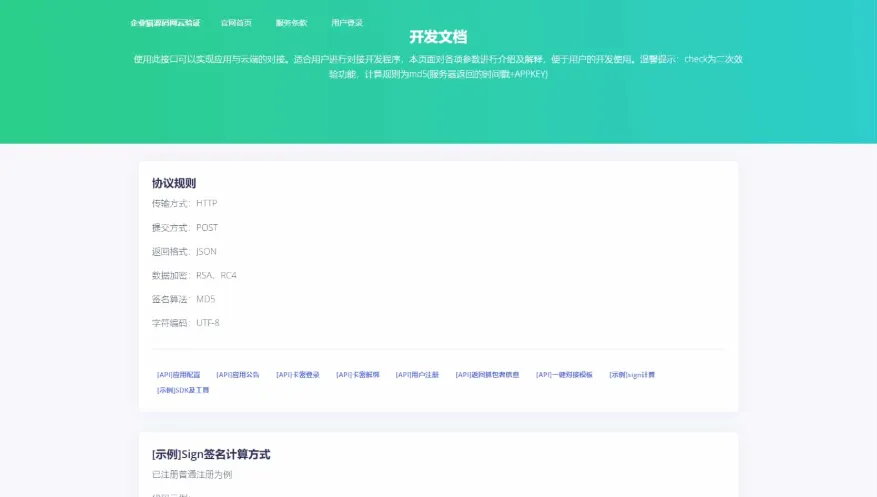Open the [API]一键对接模板 link

click(564, 375)
